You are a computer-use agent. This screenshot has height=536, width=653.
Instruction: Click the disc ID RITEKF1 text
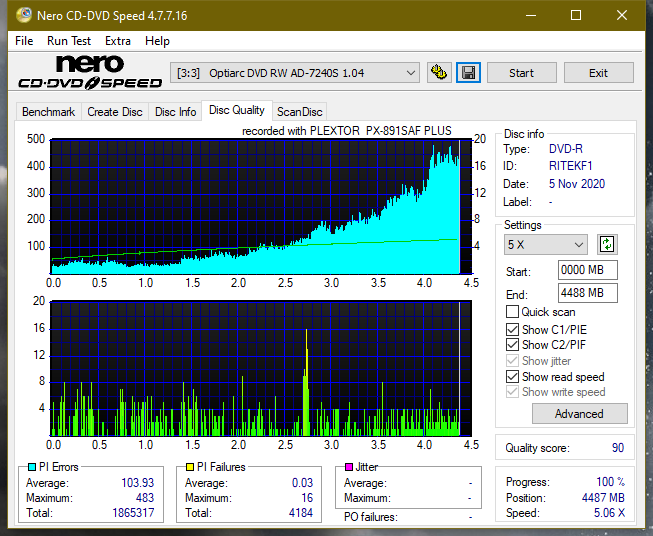(571, 166)
